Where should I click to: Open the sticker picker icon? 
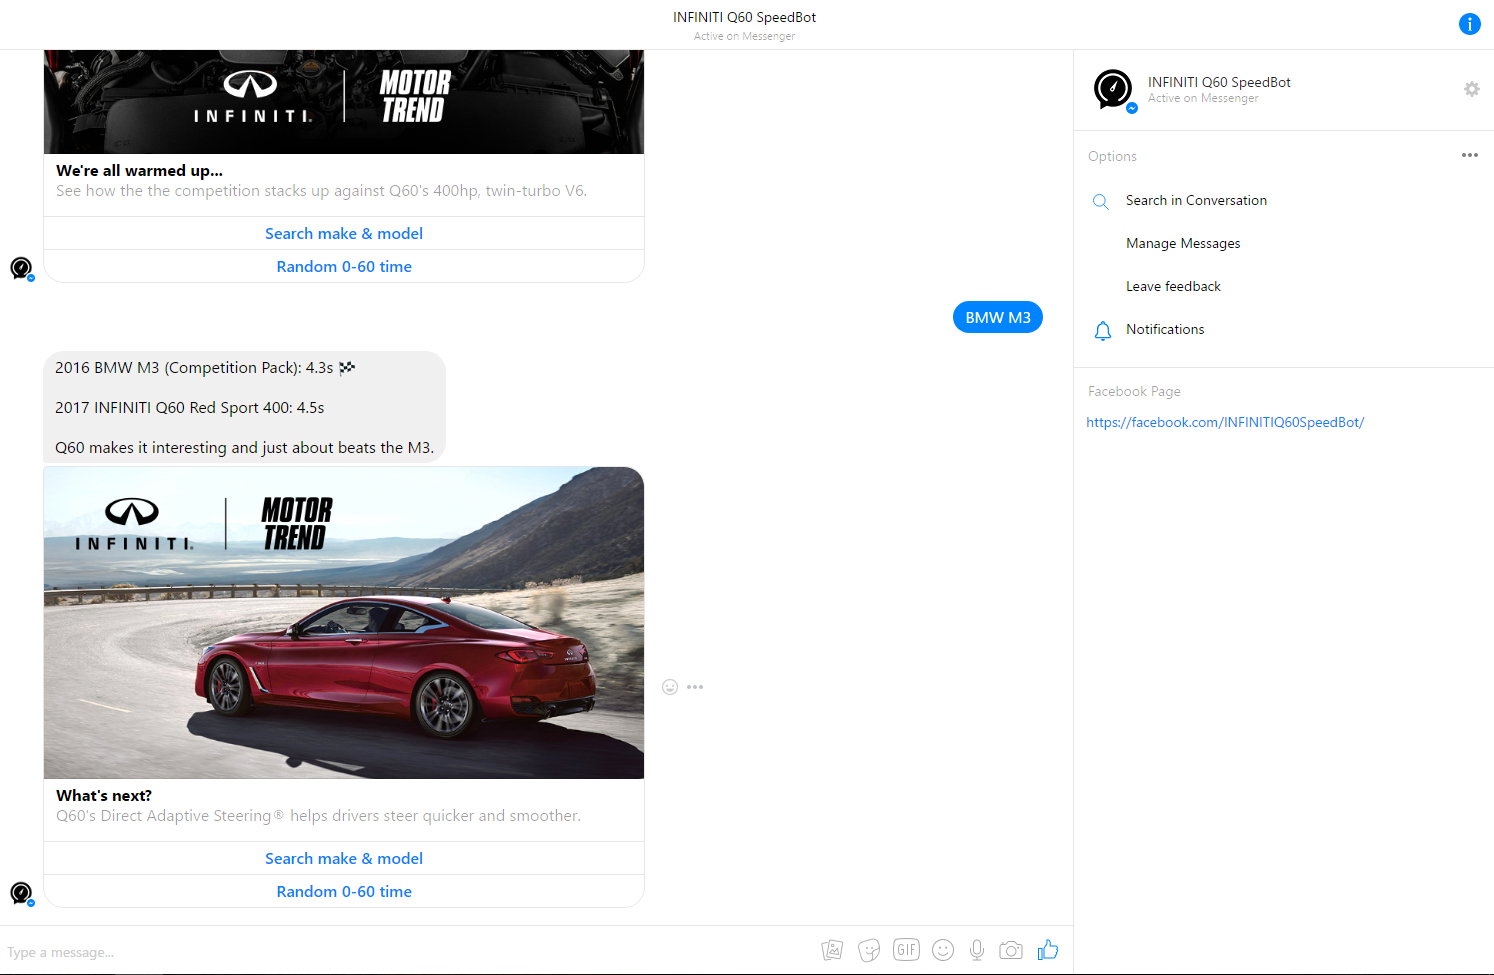869,950
